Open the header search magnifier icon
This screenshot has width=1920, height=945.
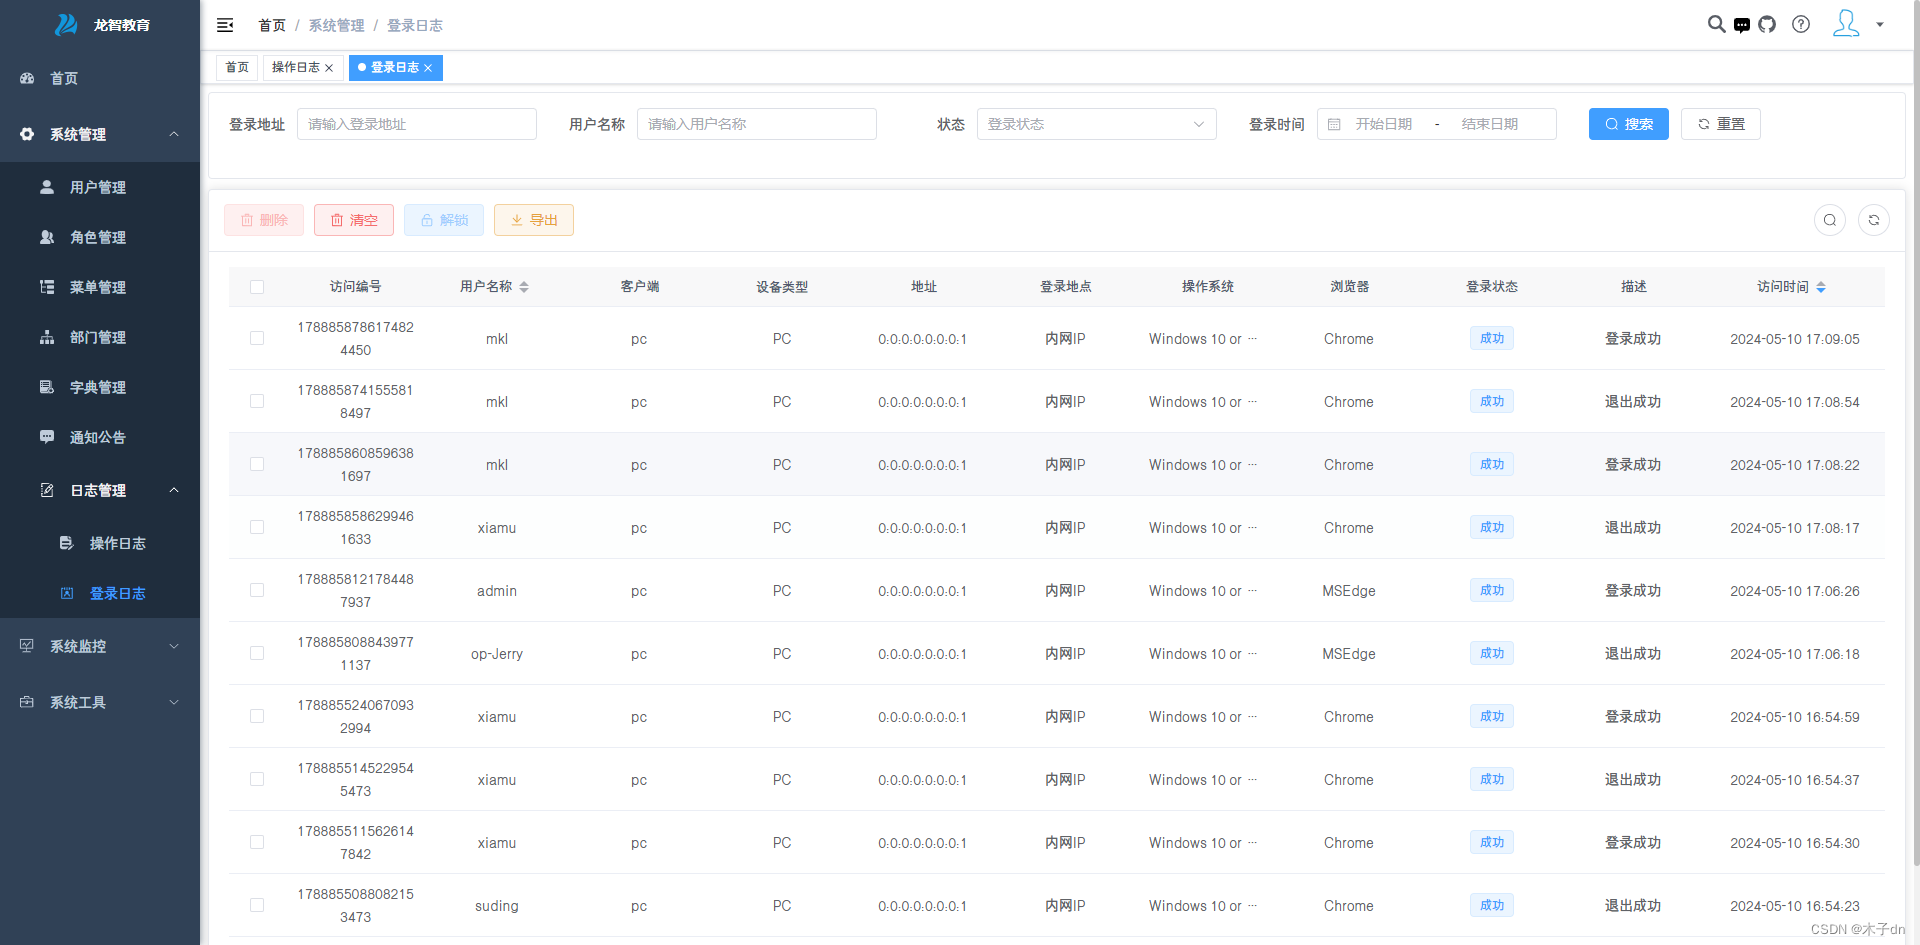coord(1716,24)
